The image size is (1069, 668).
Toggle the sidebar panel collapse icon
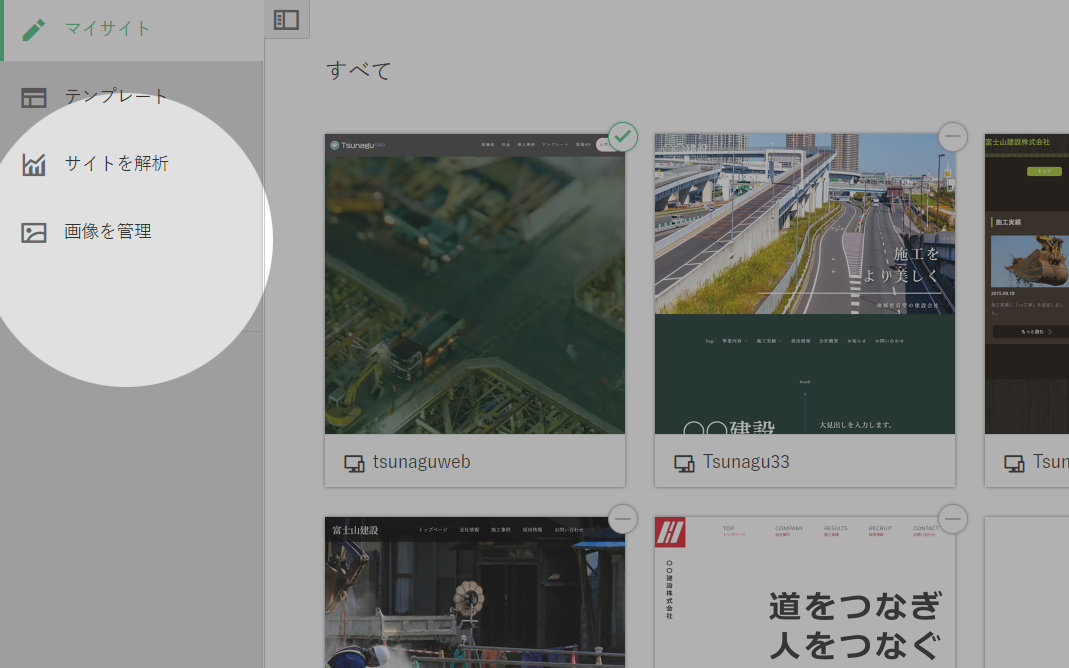click(287, 19)
